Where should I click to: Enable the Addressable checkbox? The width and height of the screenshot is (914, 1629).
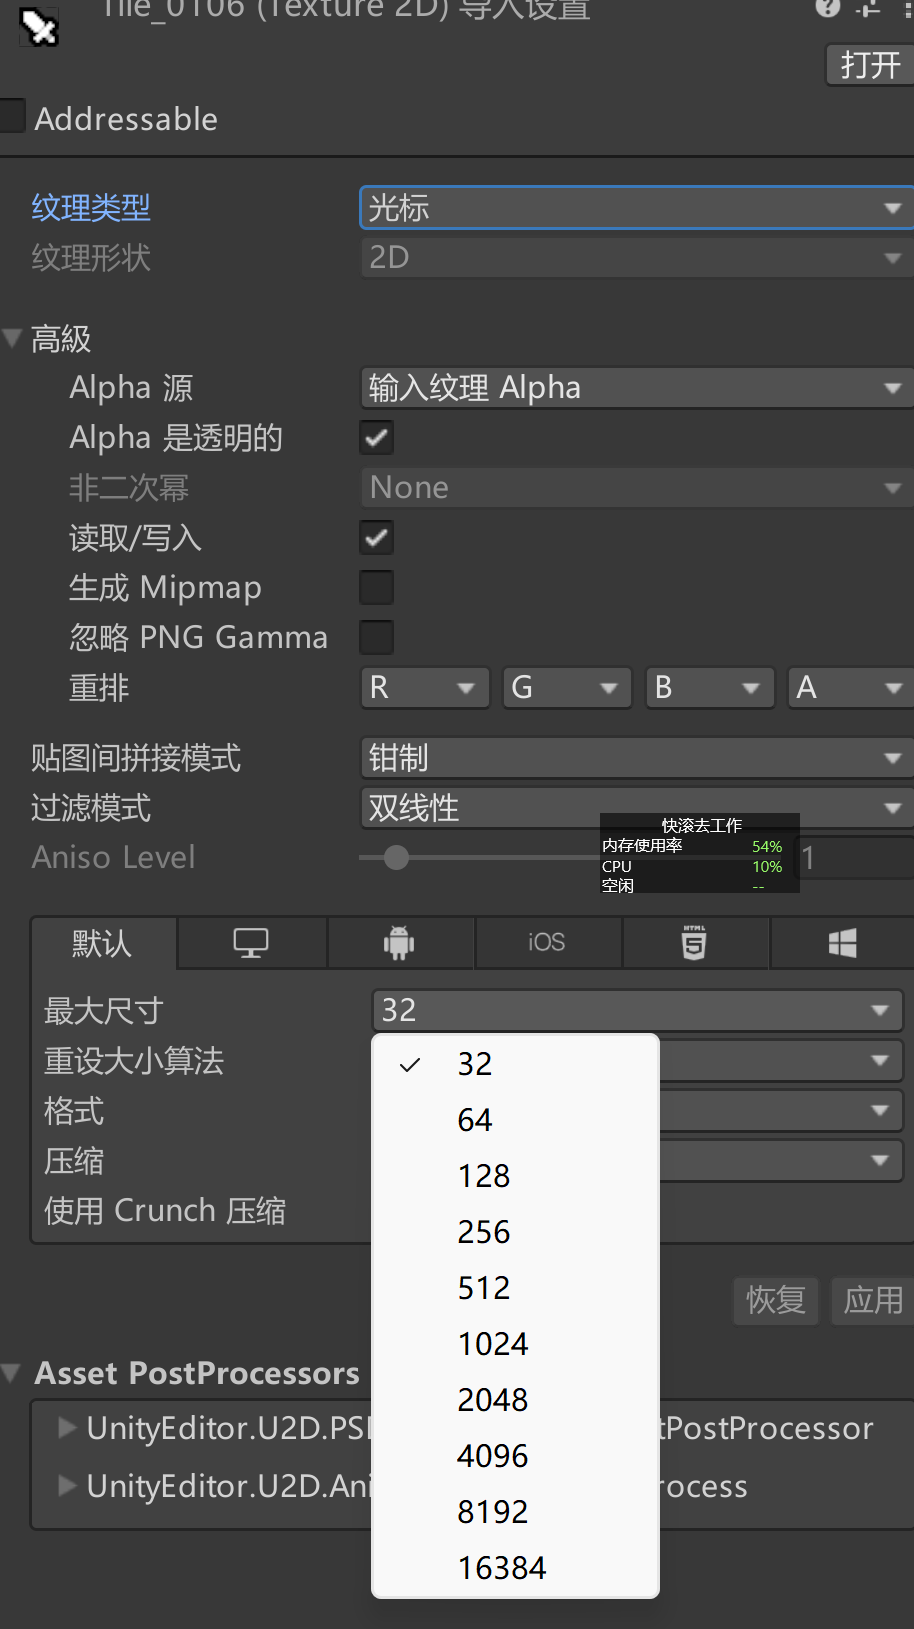(13, 116)
